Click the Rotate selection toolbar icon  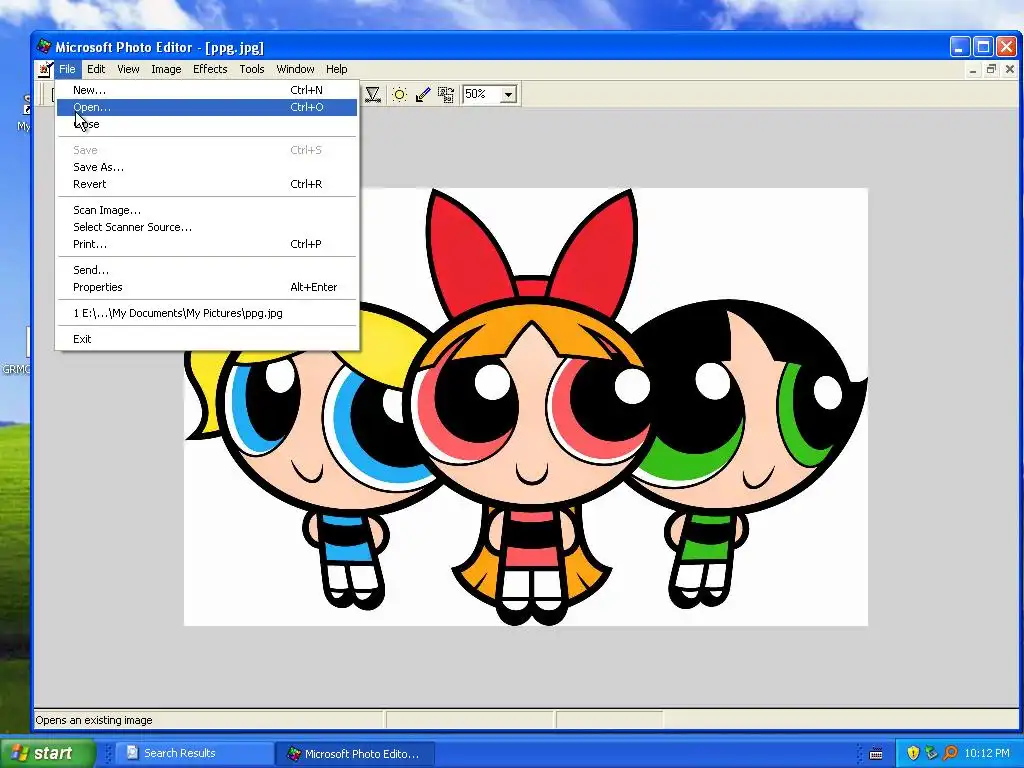[x=446, y=95]
